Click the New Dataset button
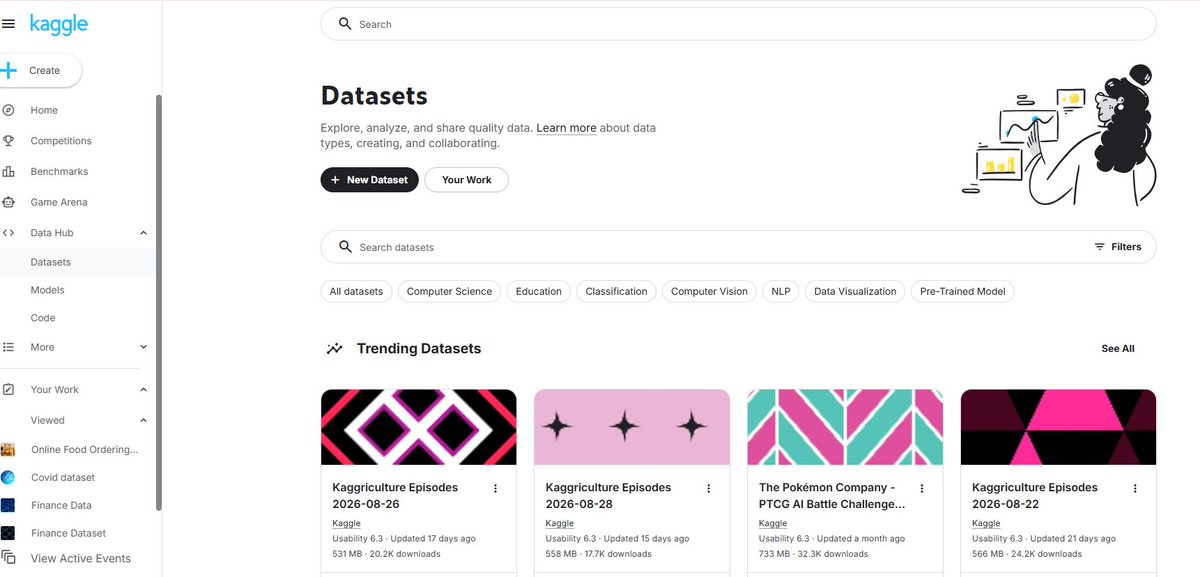The height and width of the screenshot is (577, 1200). click(x=369, y=180)
